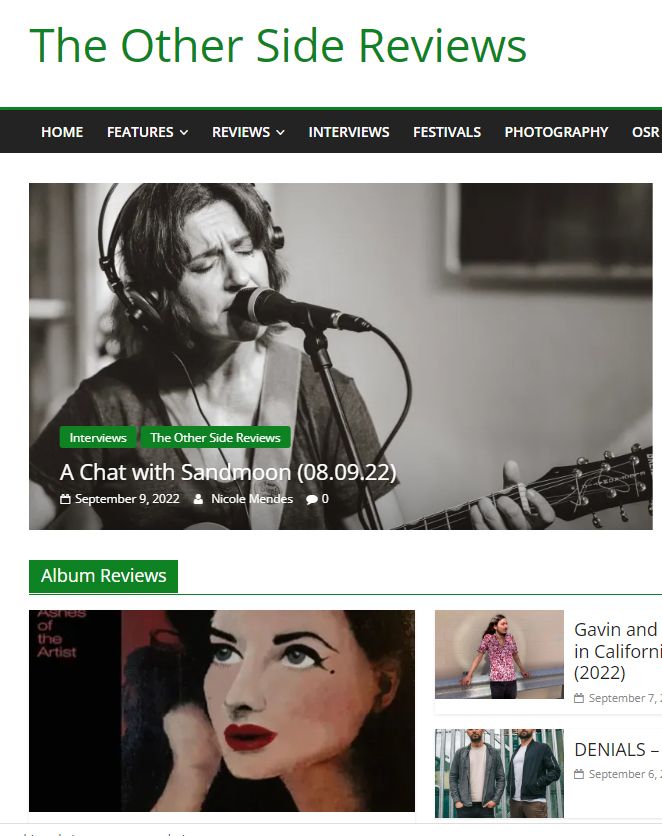662x836 pixels.
Task: Open the Ashes of the Artist album thumbnail
Action: point(222,711)
